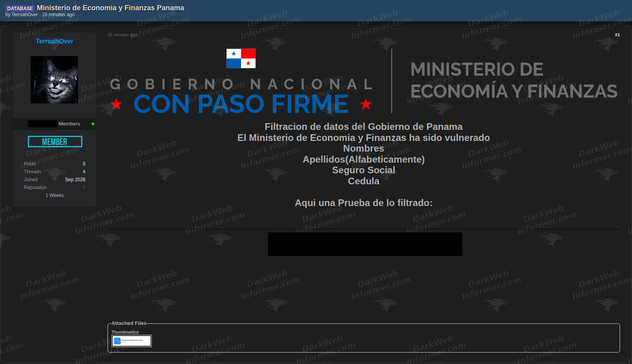Open TerroahOver link in thread byline

coord(25,15)
